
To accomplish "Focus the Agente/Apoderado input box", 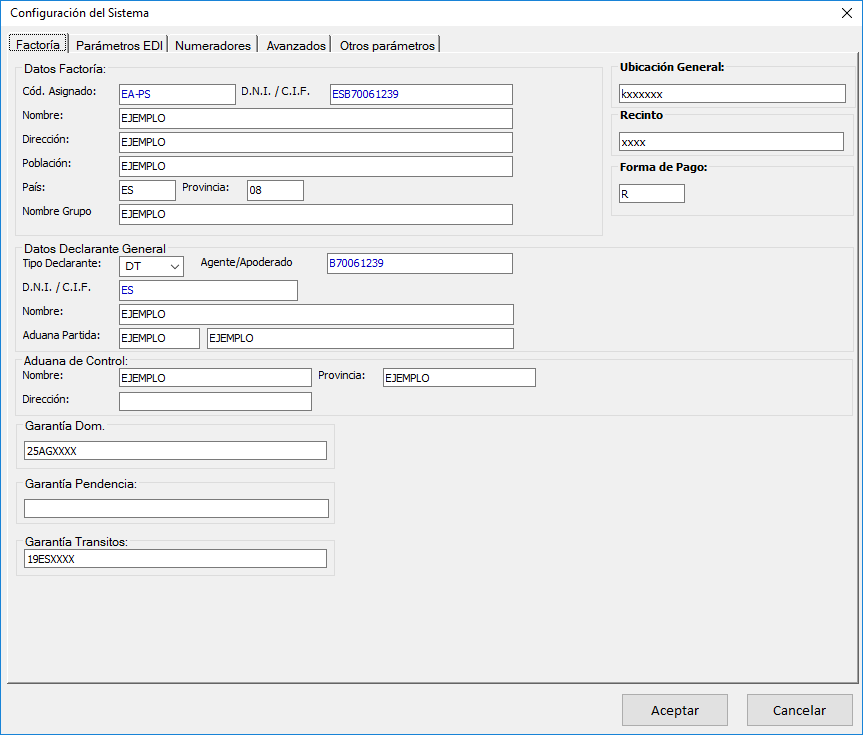I will (x=419, y=263).
